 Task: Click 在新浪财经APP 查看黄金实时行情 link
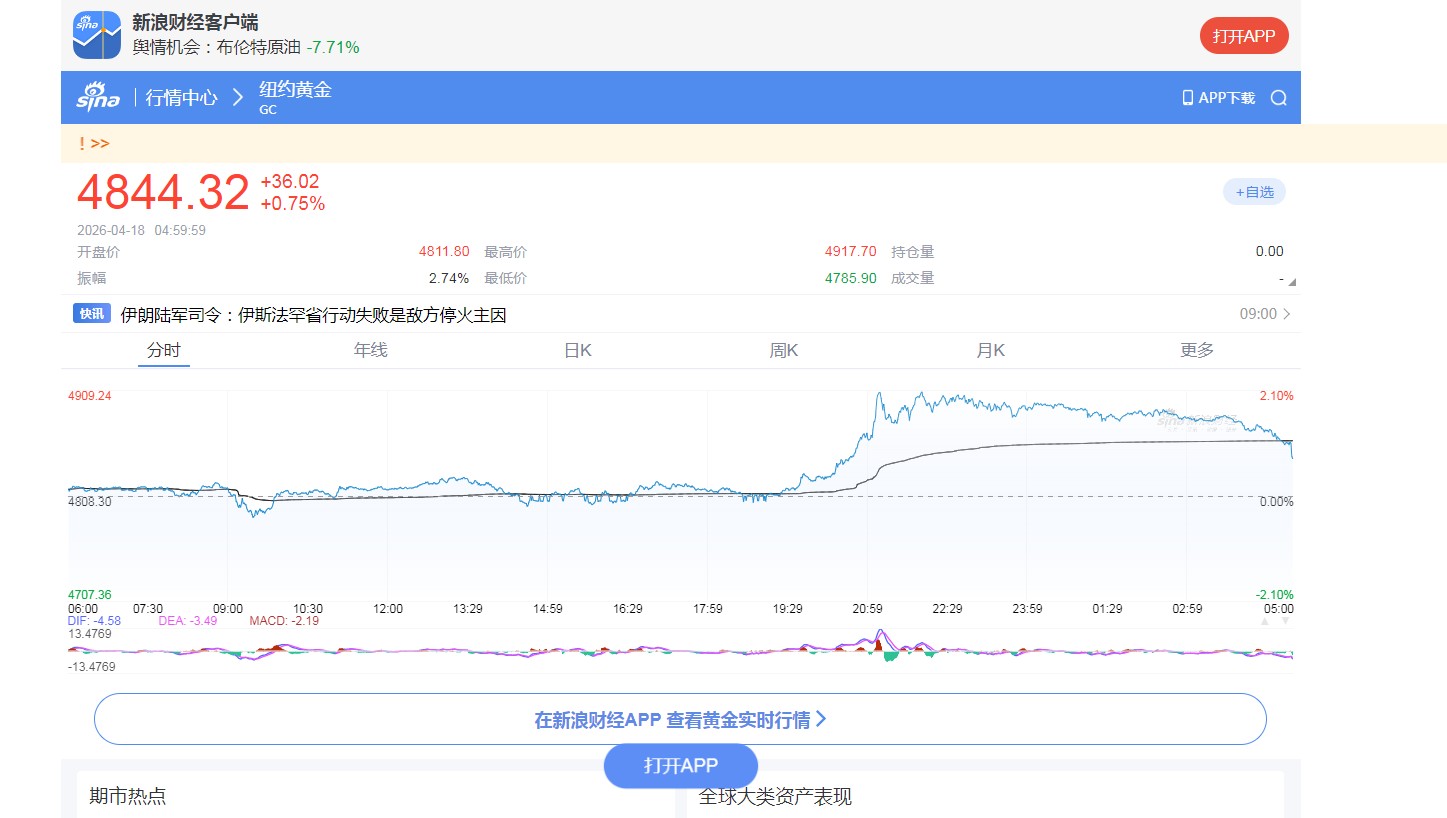pyautogui.click(x=679, y=718)
